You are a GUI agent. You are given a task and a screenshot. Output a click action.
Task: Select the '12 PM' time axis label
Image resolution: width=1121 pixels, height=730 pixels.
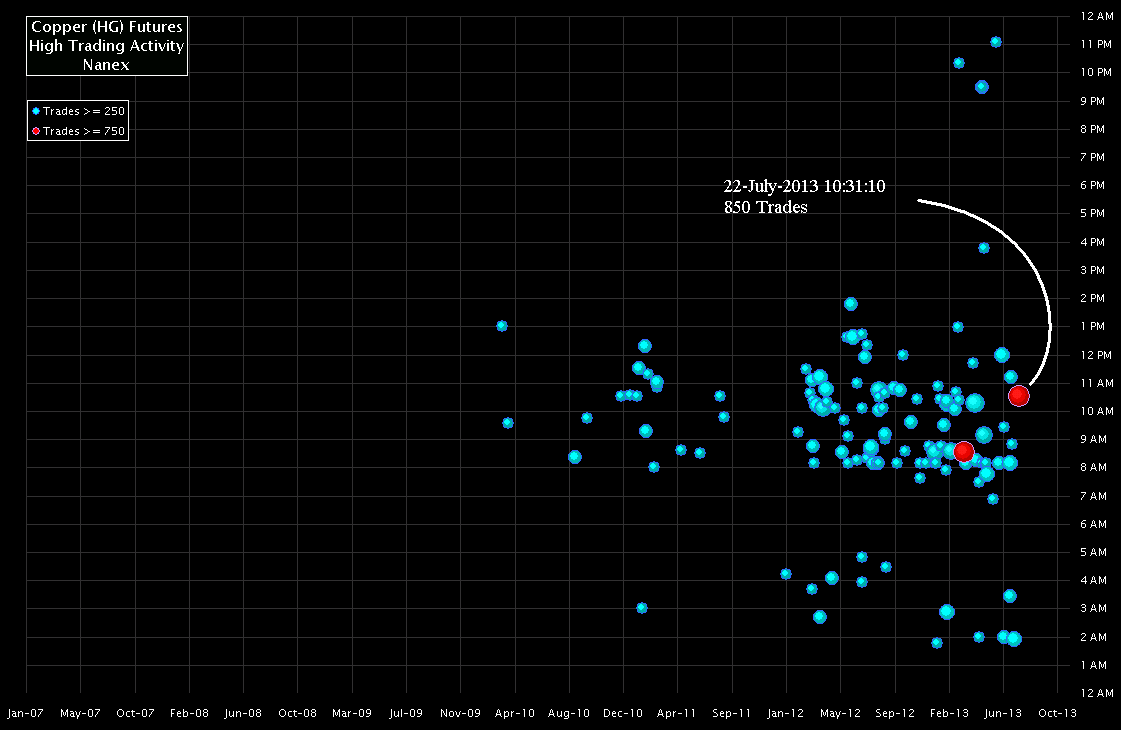pos(1096,355)
